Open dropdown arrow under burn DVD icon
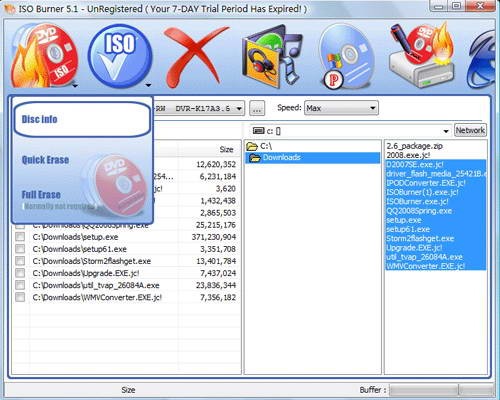 [x=75, y=85]
